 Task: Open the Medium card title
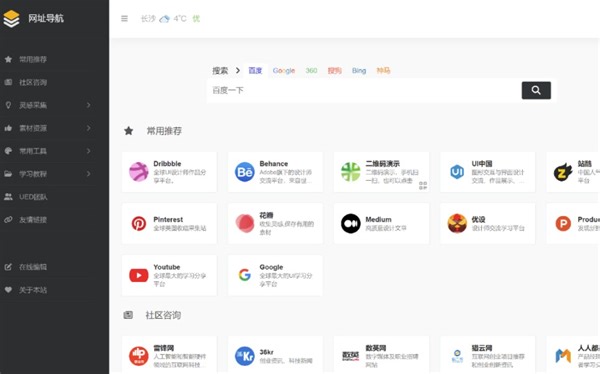point(378,219)
